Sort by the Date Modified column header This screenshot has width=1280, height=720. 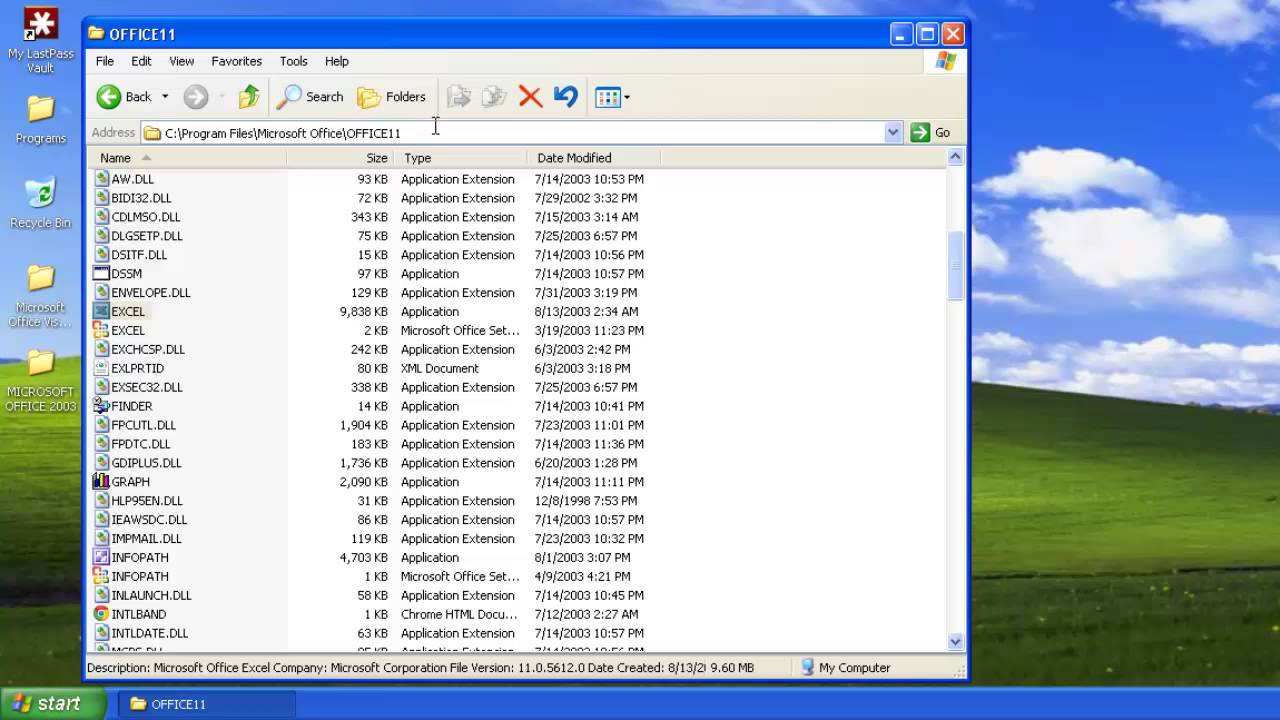pyautogui.click(x=593, y=158)
